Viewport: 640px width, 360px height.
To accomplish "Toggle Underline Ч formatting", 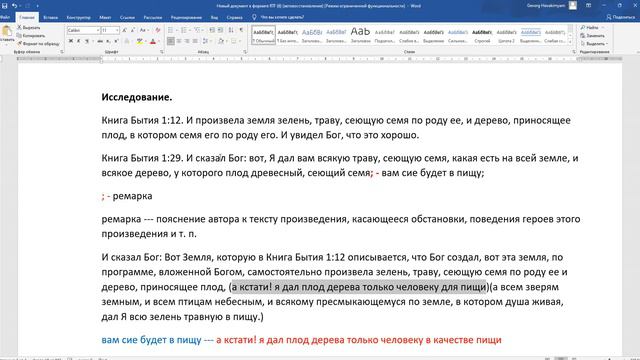I will pos(87,41).
